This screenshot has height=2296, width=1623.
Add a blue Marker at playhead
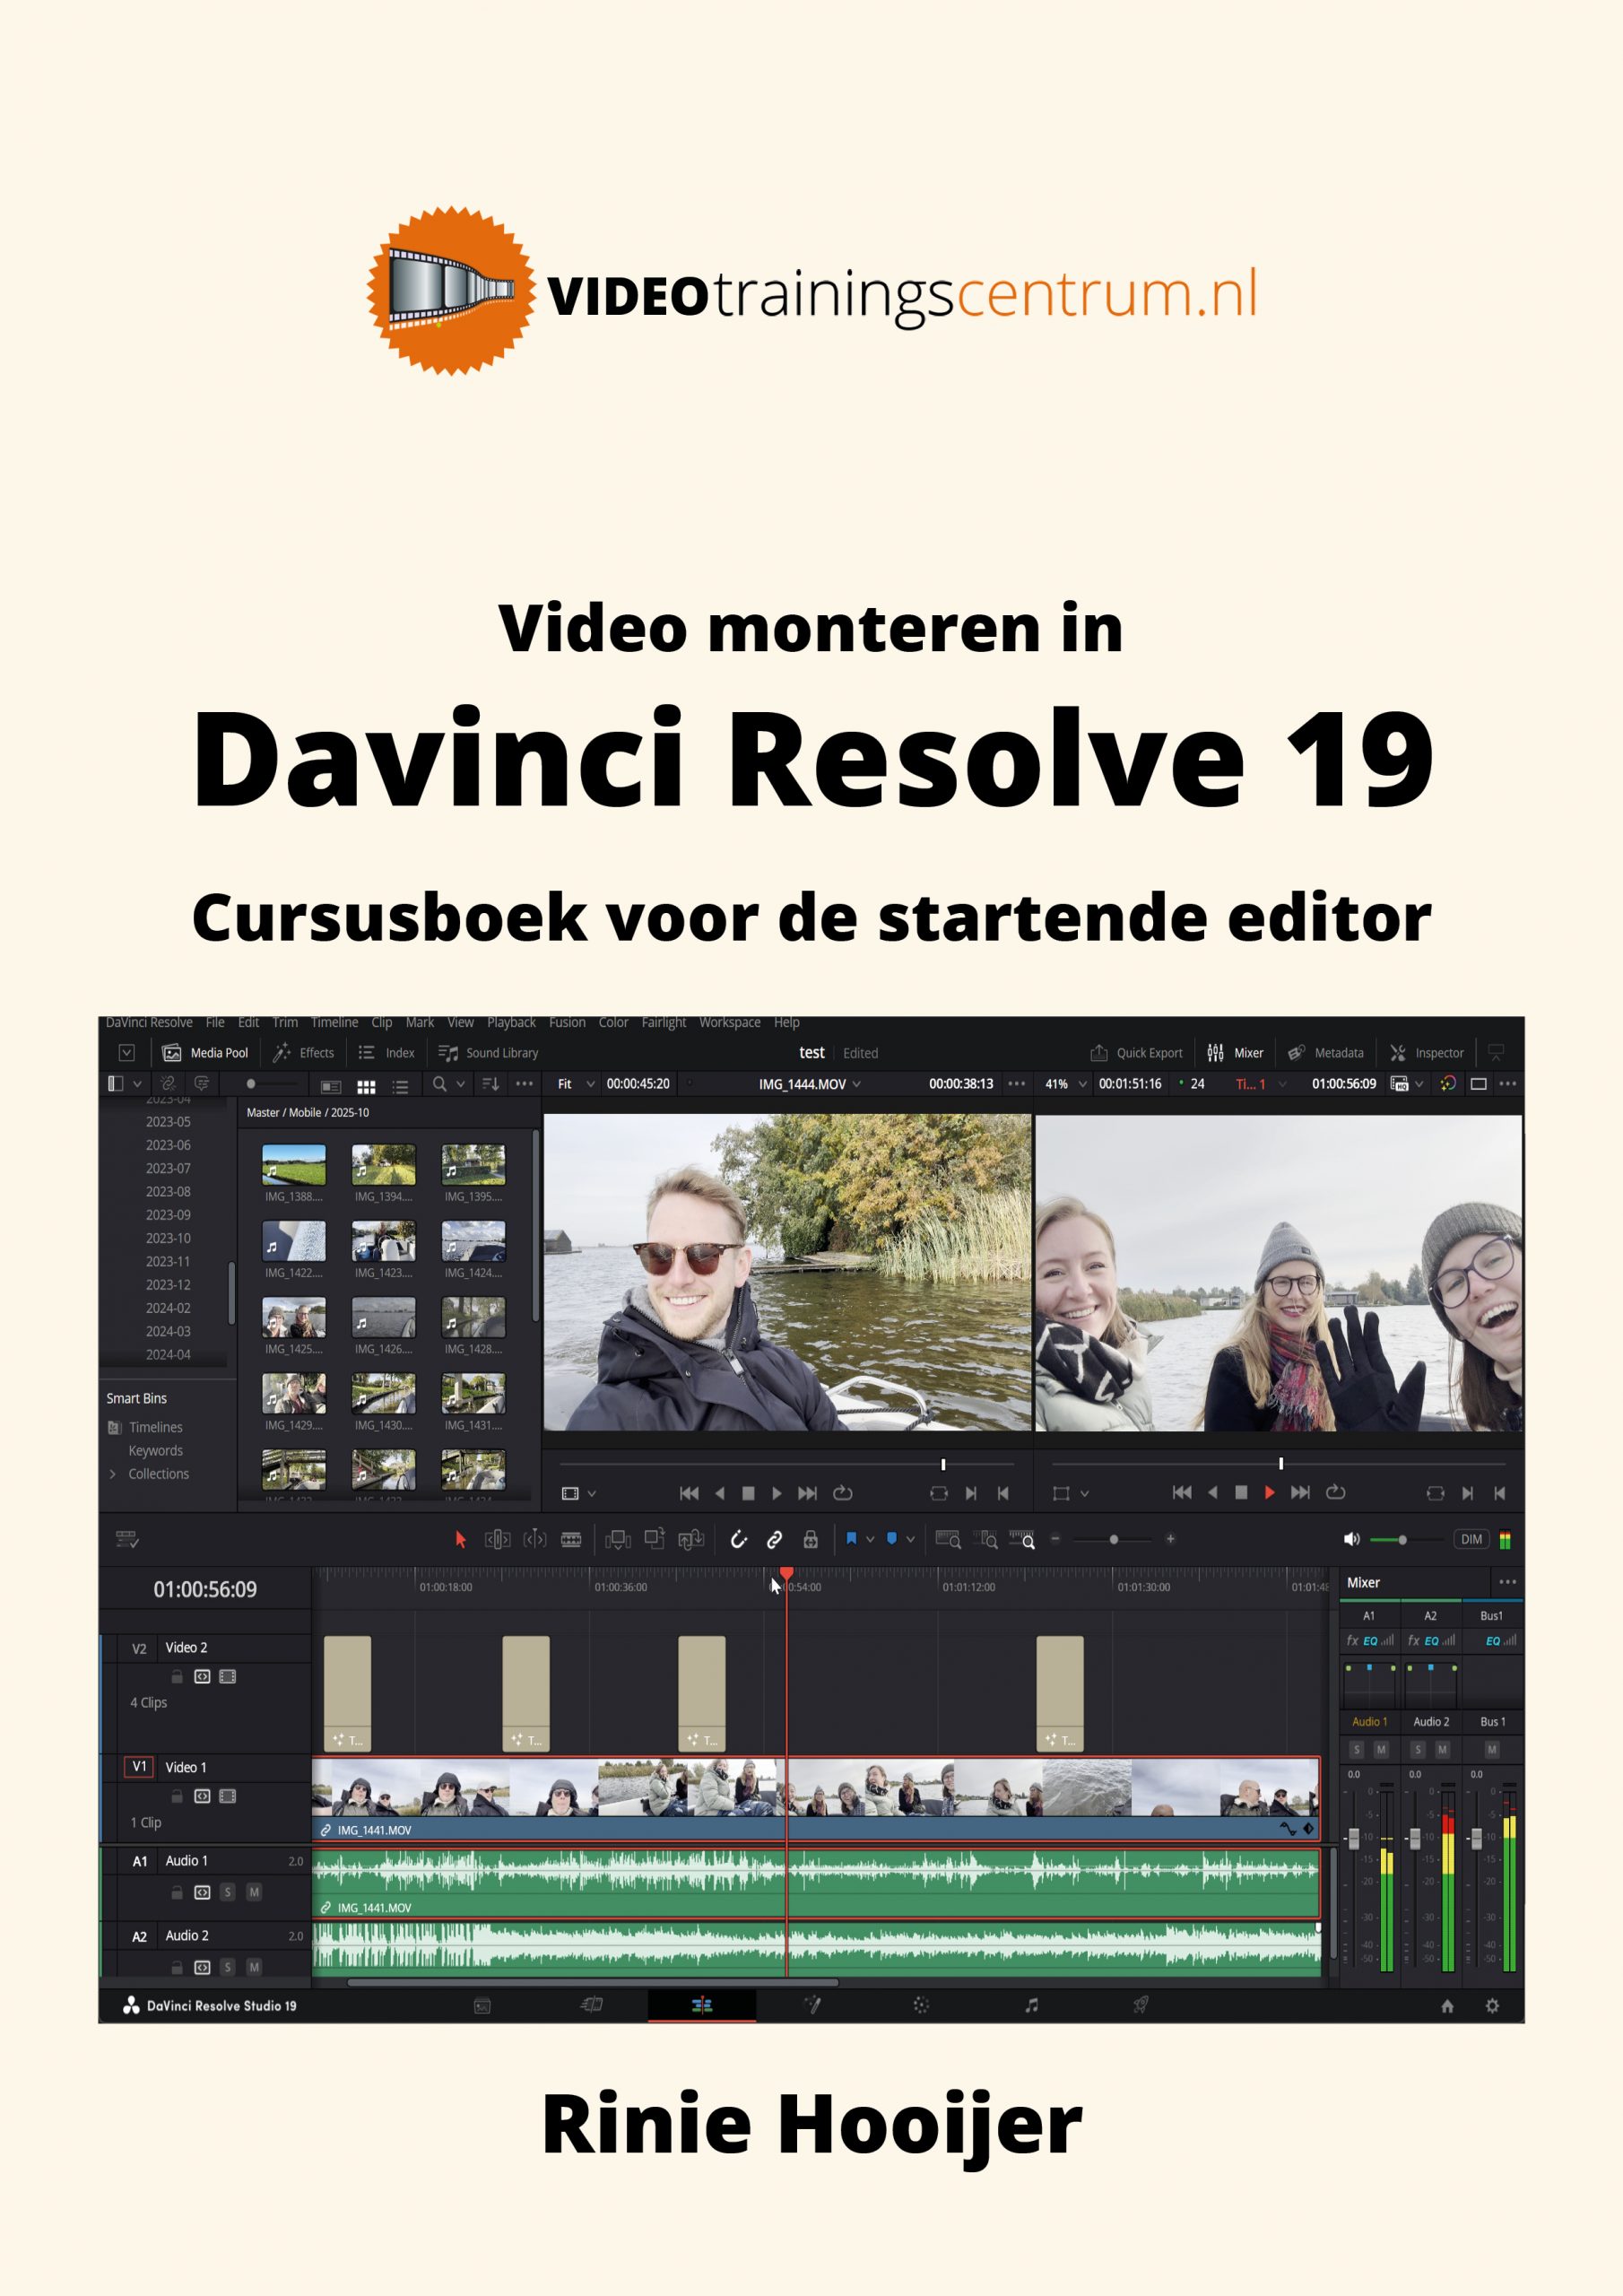tap(892, 1539)
